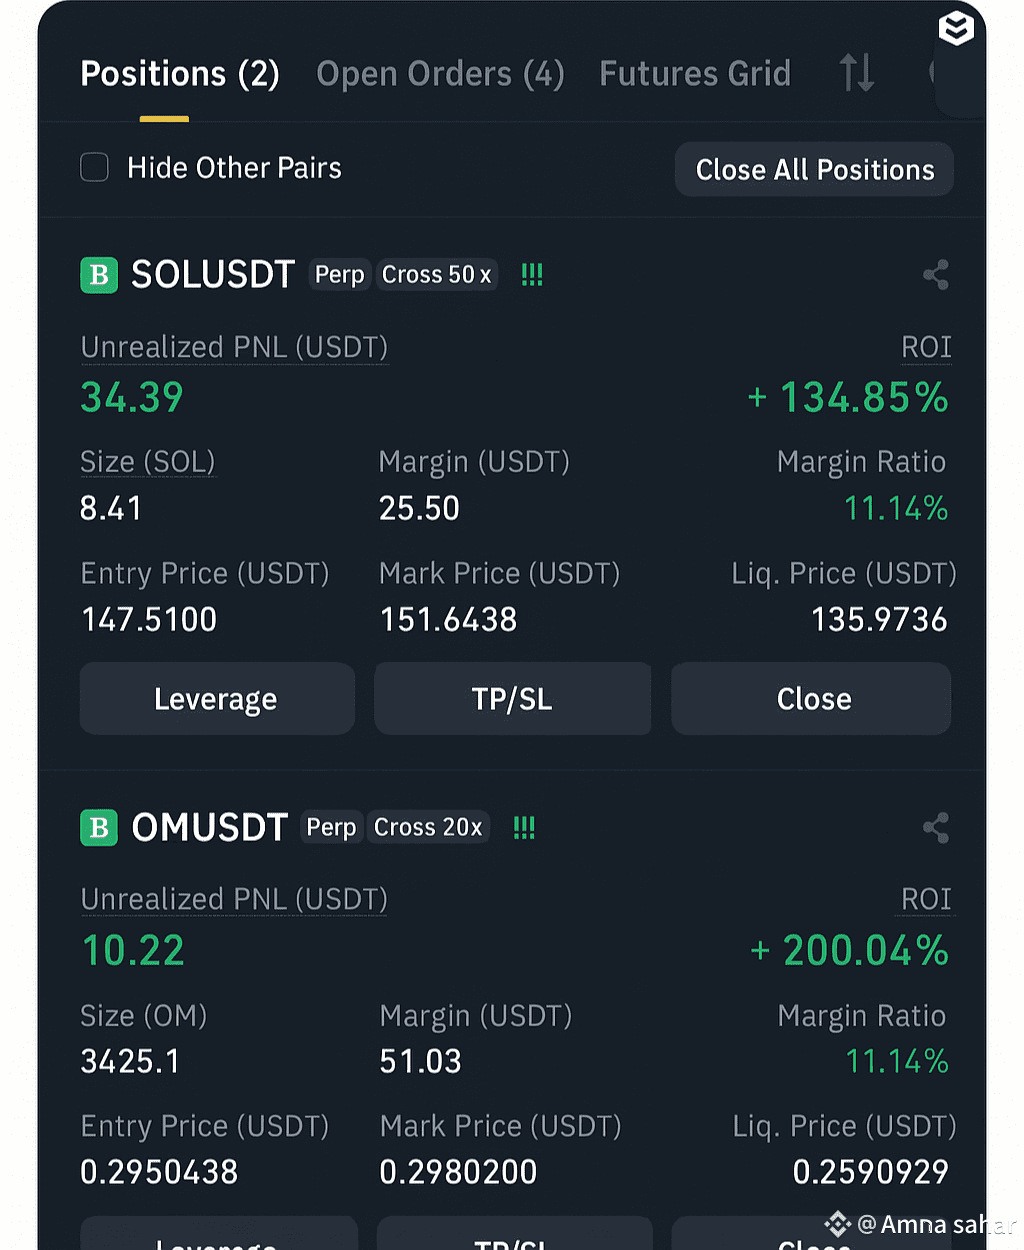Screen dimensions: 1024x1250
Task: Open the SOLUSDT Perp contract tag
Action: [x=339, y=275]
